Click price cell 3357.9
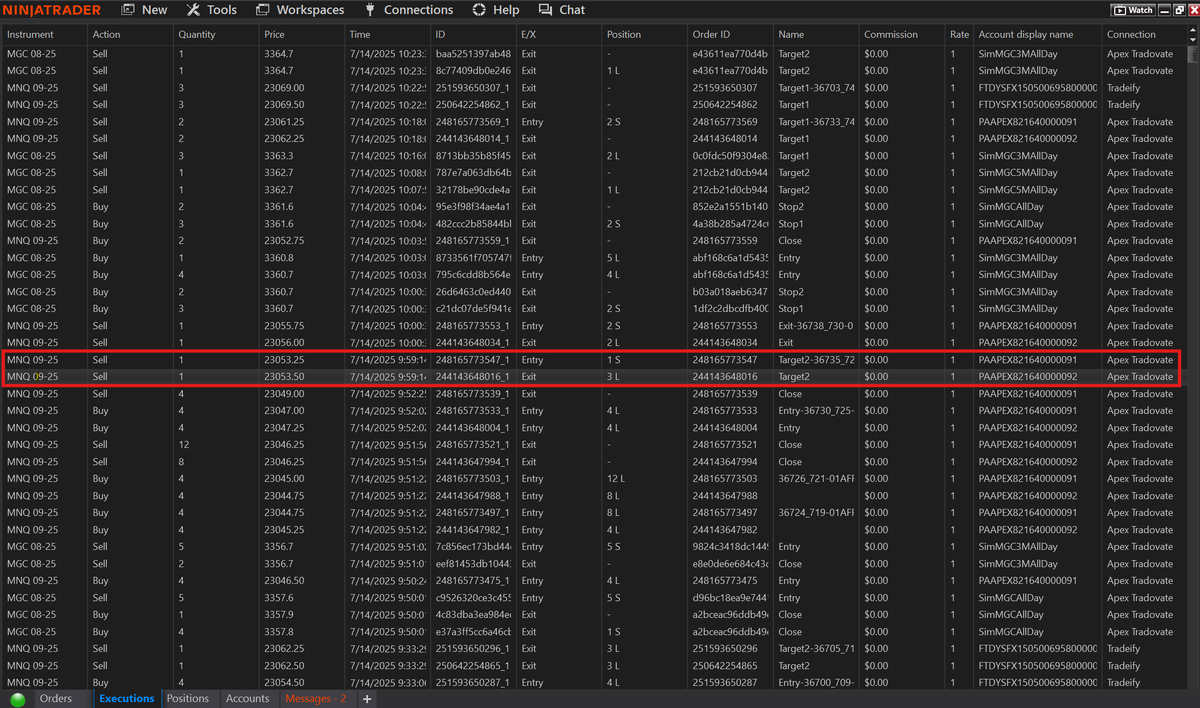Screen dimensions: 1200x708 302,615
